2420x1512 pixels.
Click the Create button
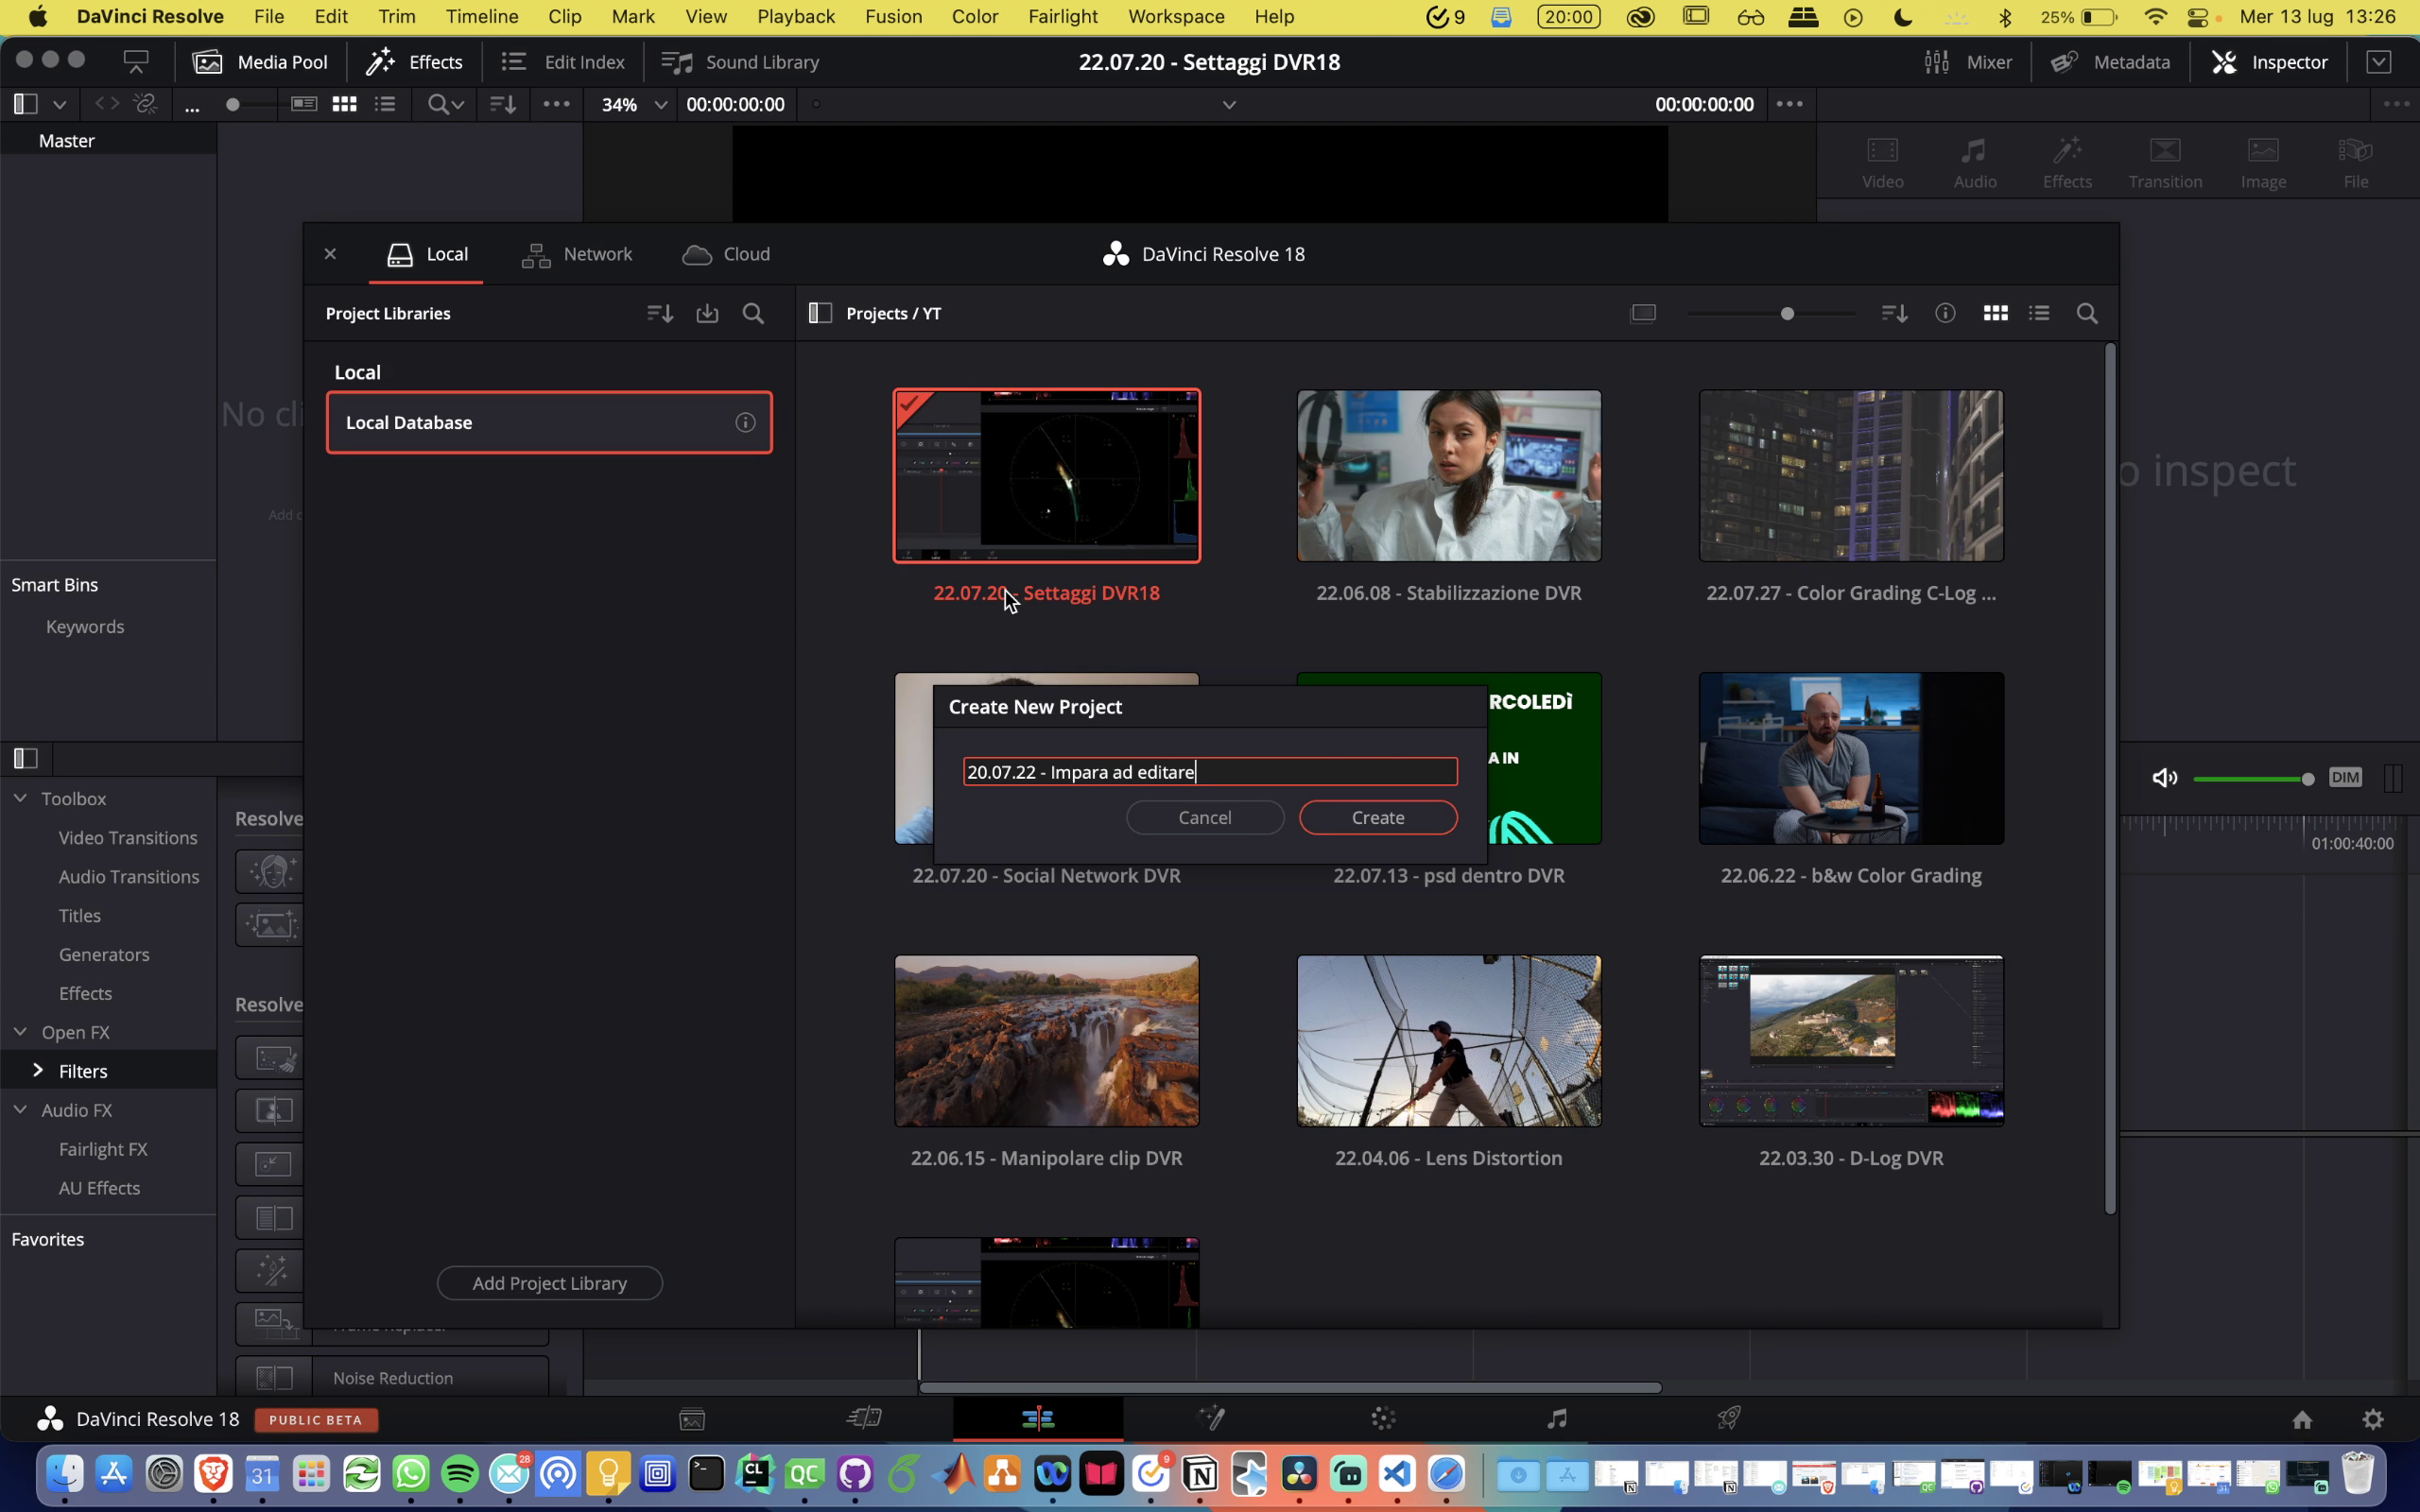(x=1378, y=817)
